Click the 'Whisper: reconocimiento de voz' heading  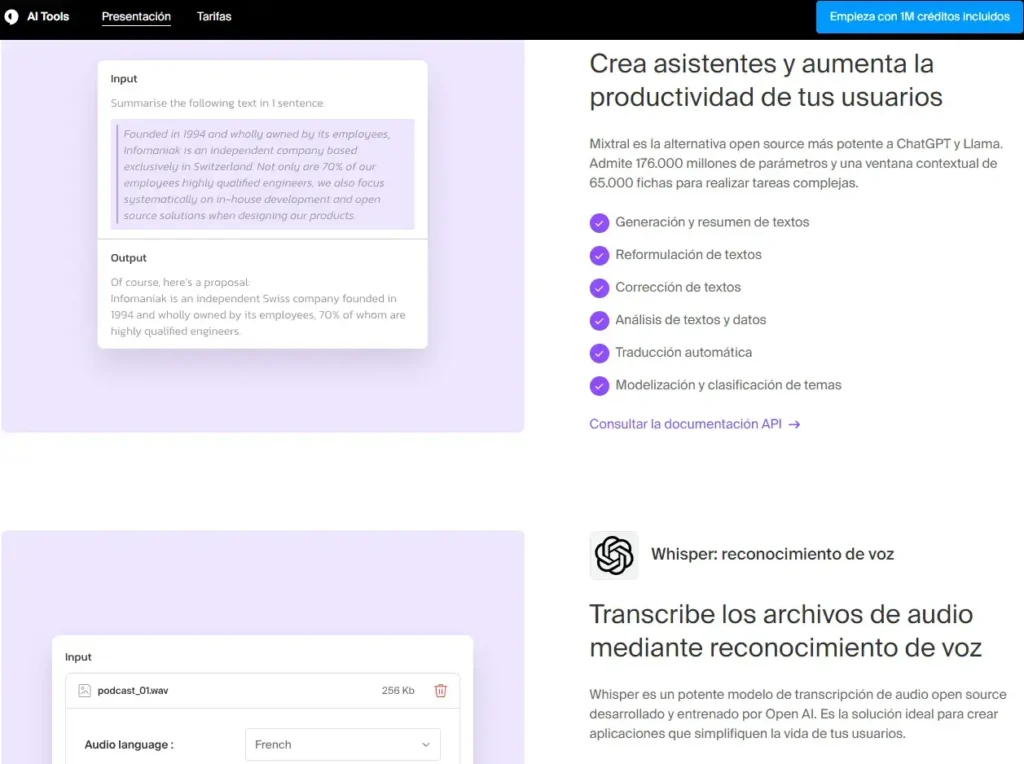tap(773, 554)
